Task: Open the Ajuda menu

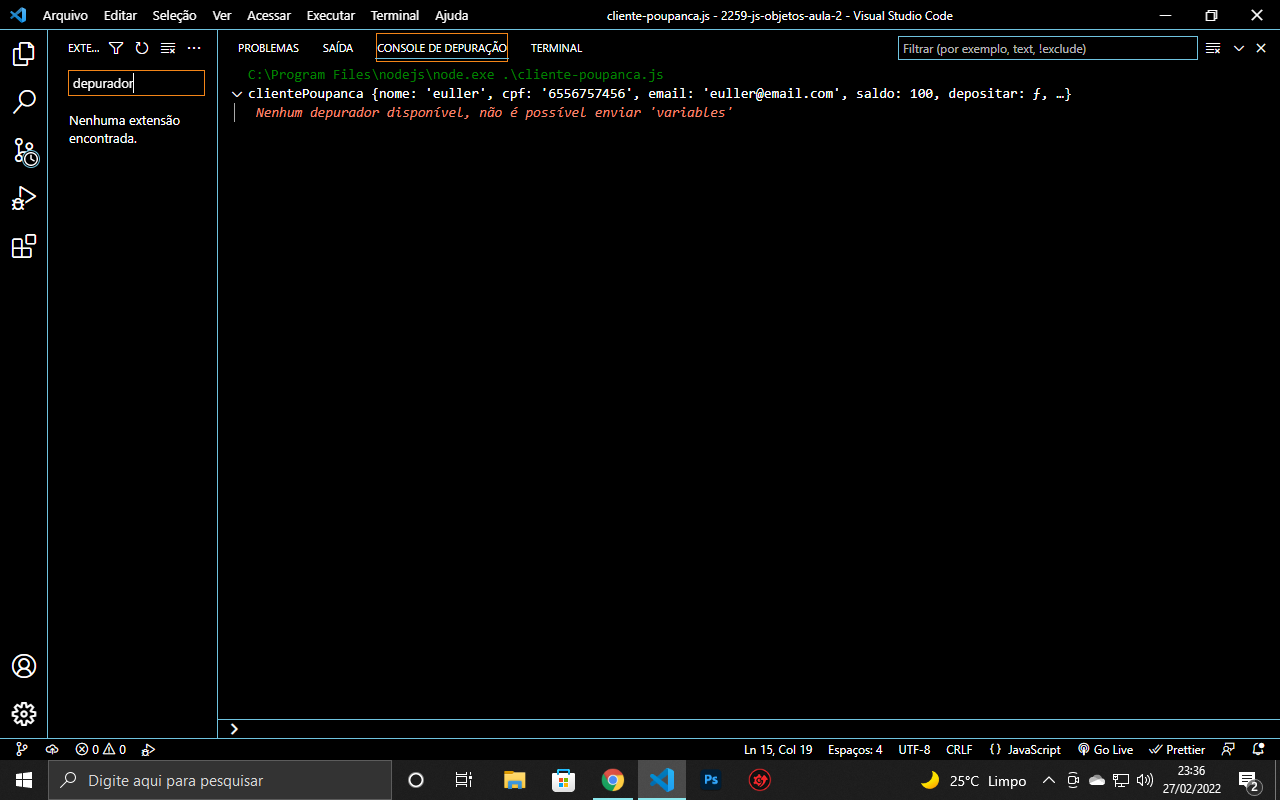Action: (451, 15)
